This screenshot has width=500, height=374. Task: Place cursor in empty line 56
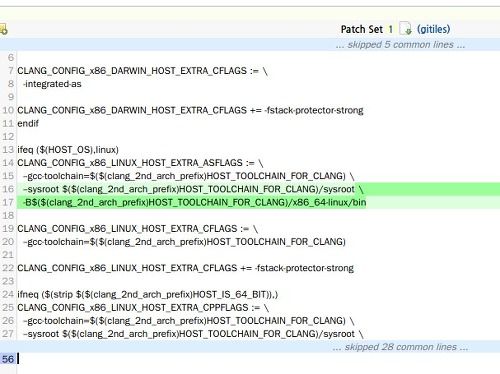point(258,359)
